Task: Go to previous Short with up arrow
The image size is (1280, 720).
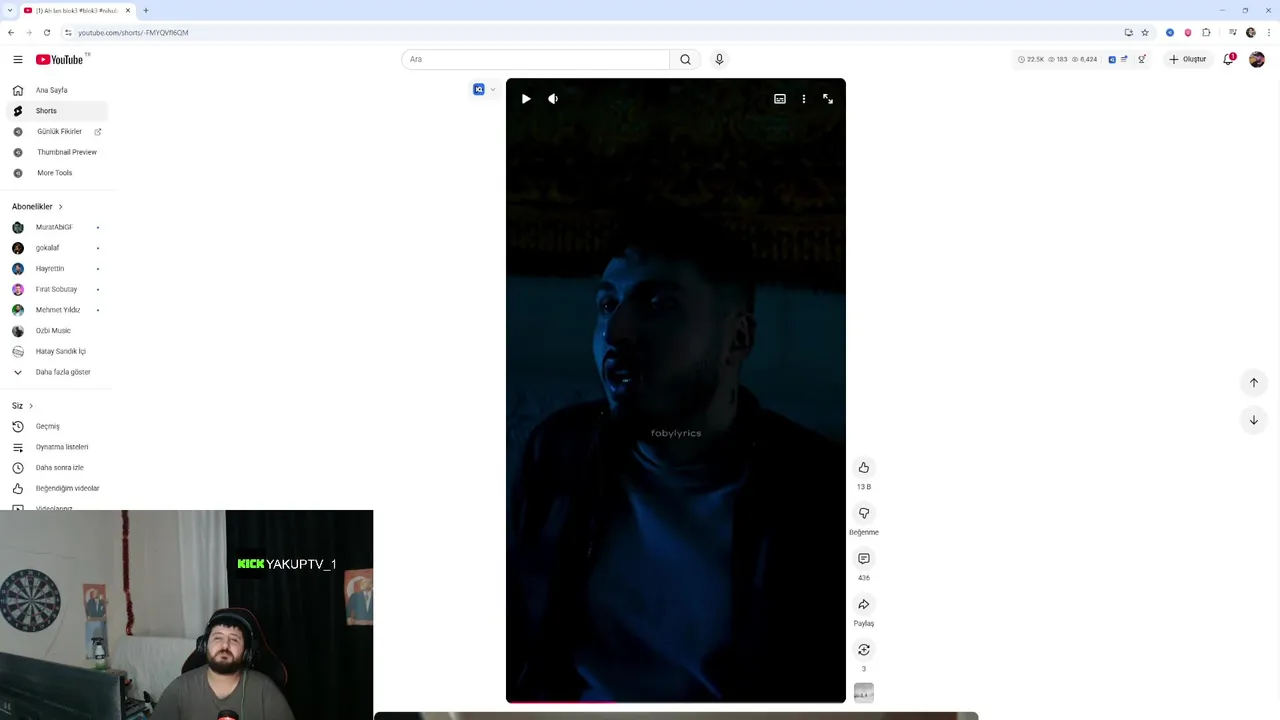Action: [1254, 383]
